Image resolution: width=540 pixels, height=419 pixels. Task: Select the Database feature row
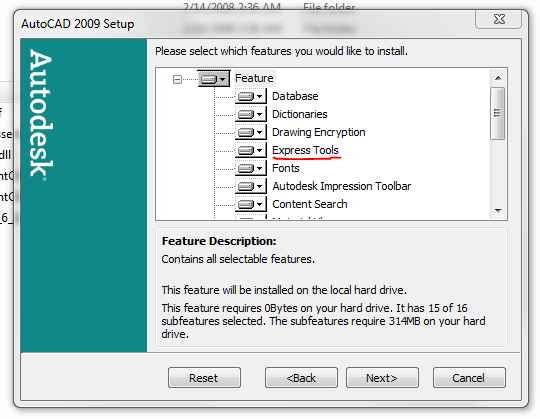[x=295, y=96]
